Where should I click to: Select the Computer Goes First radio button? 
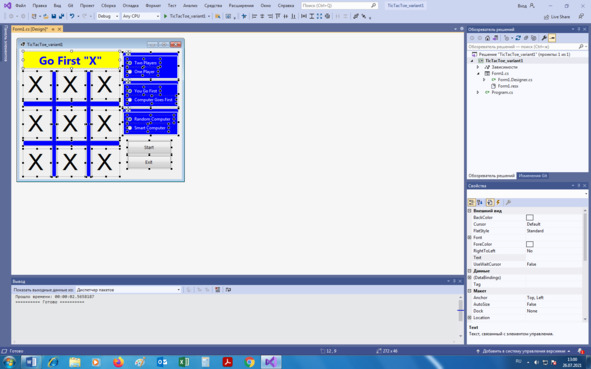click(x=150, y=100)
